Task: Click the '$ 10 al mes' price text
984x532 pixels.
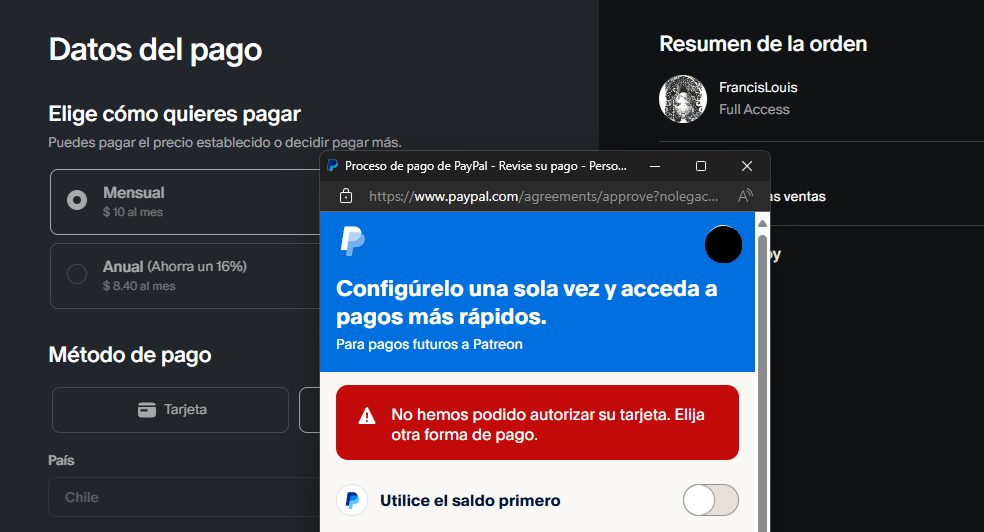Action: [132, 212]
